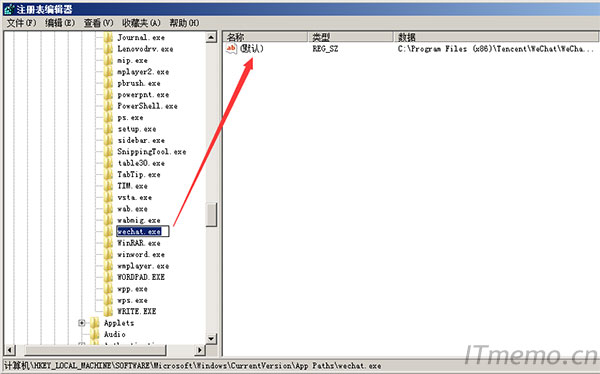Click the 数据 column header
Viewport: 600px width, 374px height.
pos(496,37)
